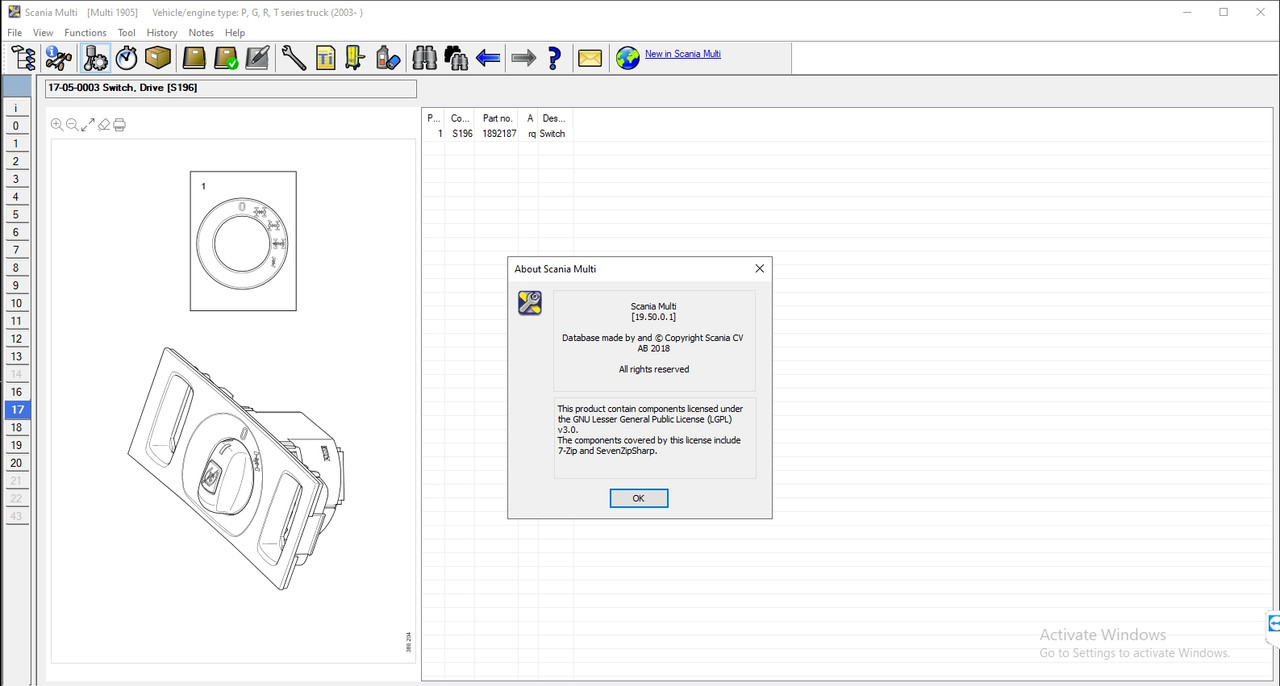Print the illustration using printer icon
This screenshot has width=1280, height=686.
tap(119, 125)
